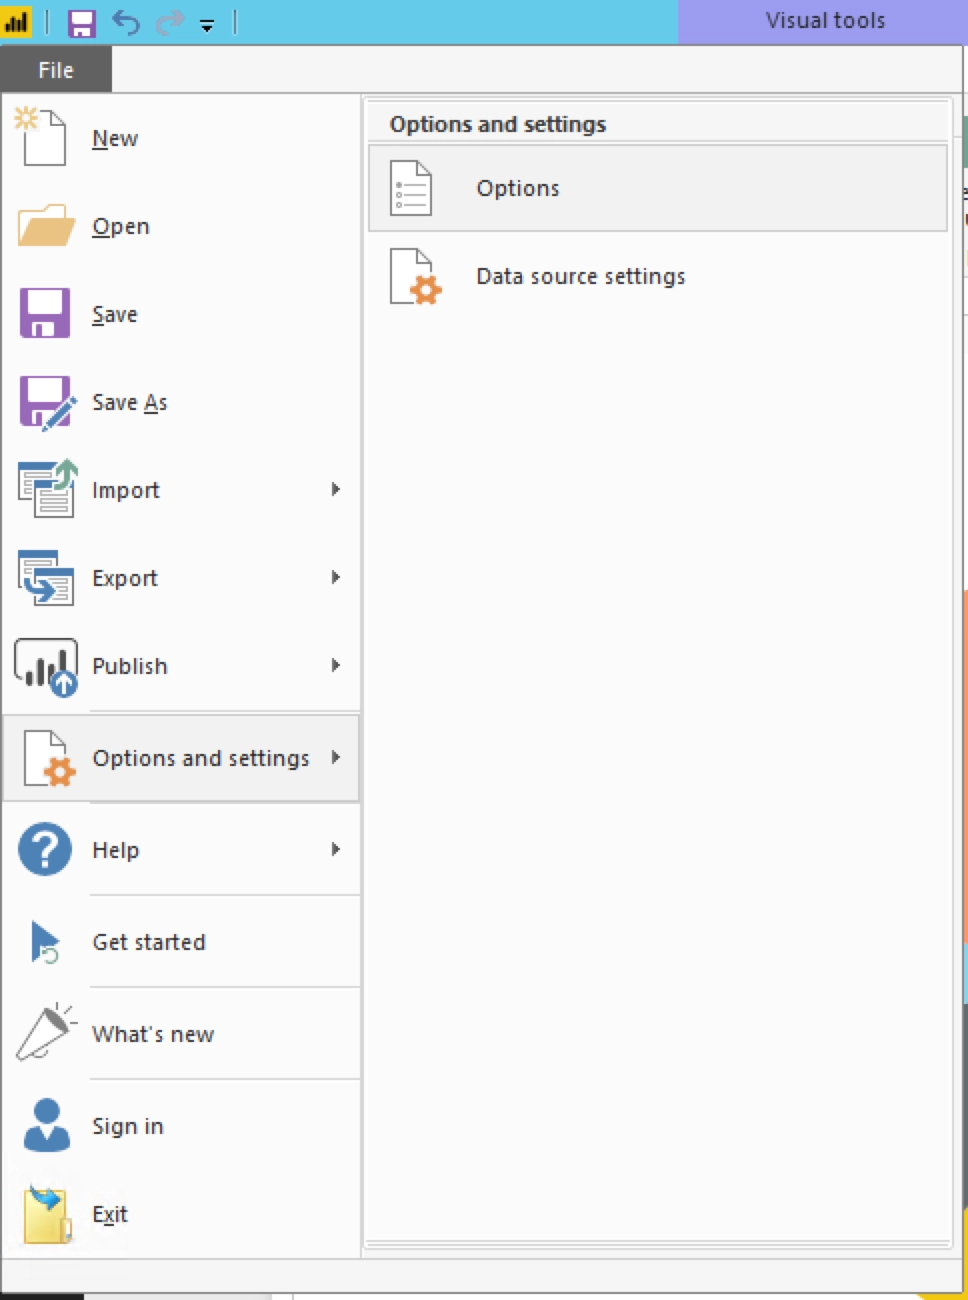Expand the Publish submenu arrow
Viewport: 968px width, 1300px height.
pos(336,665)
